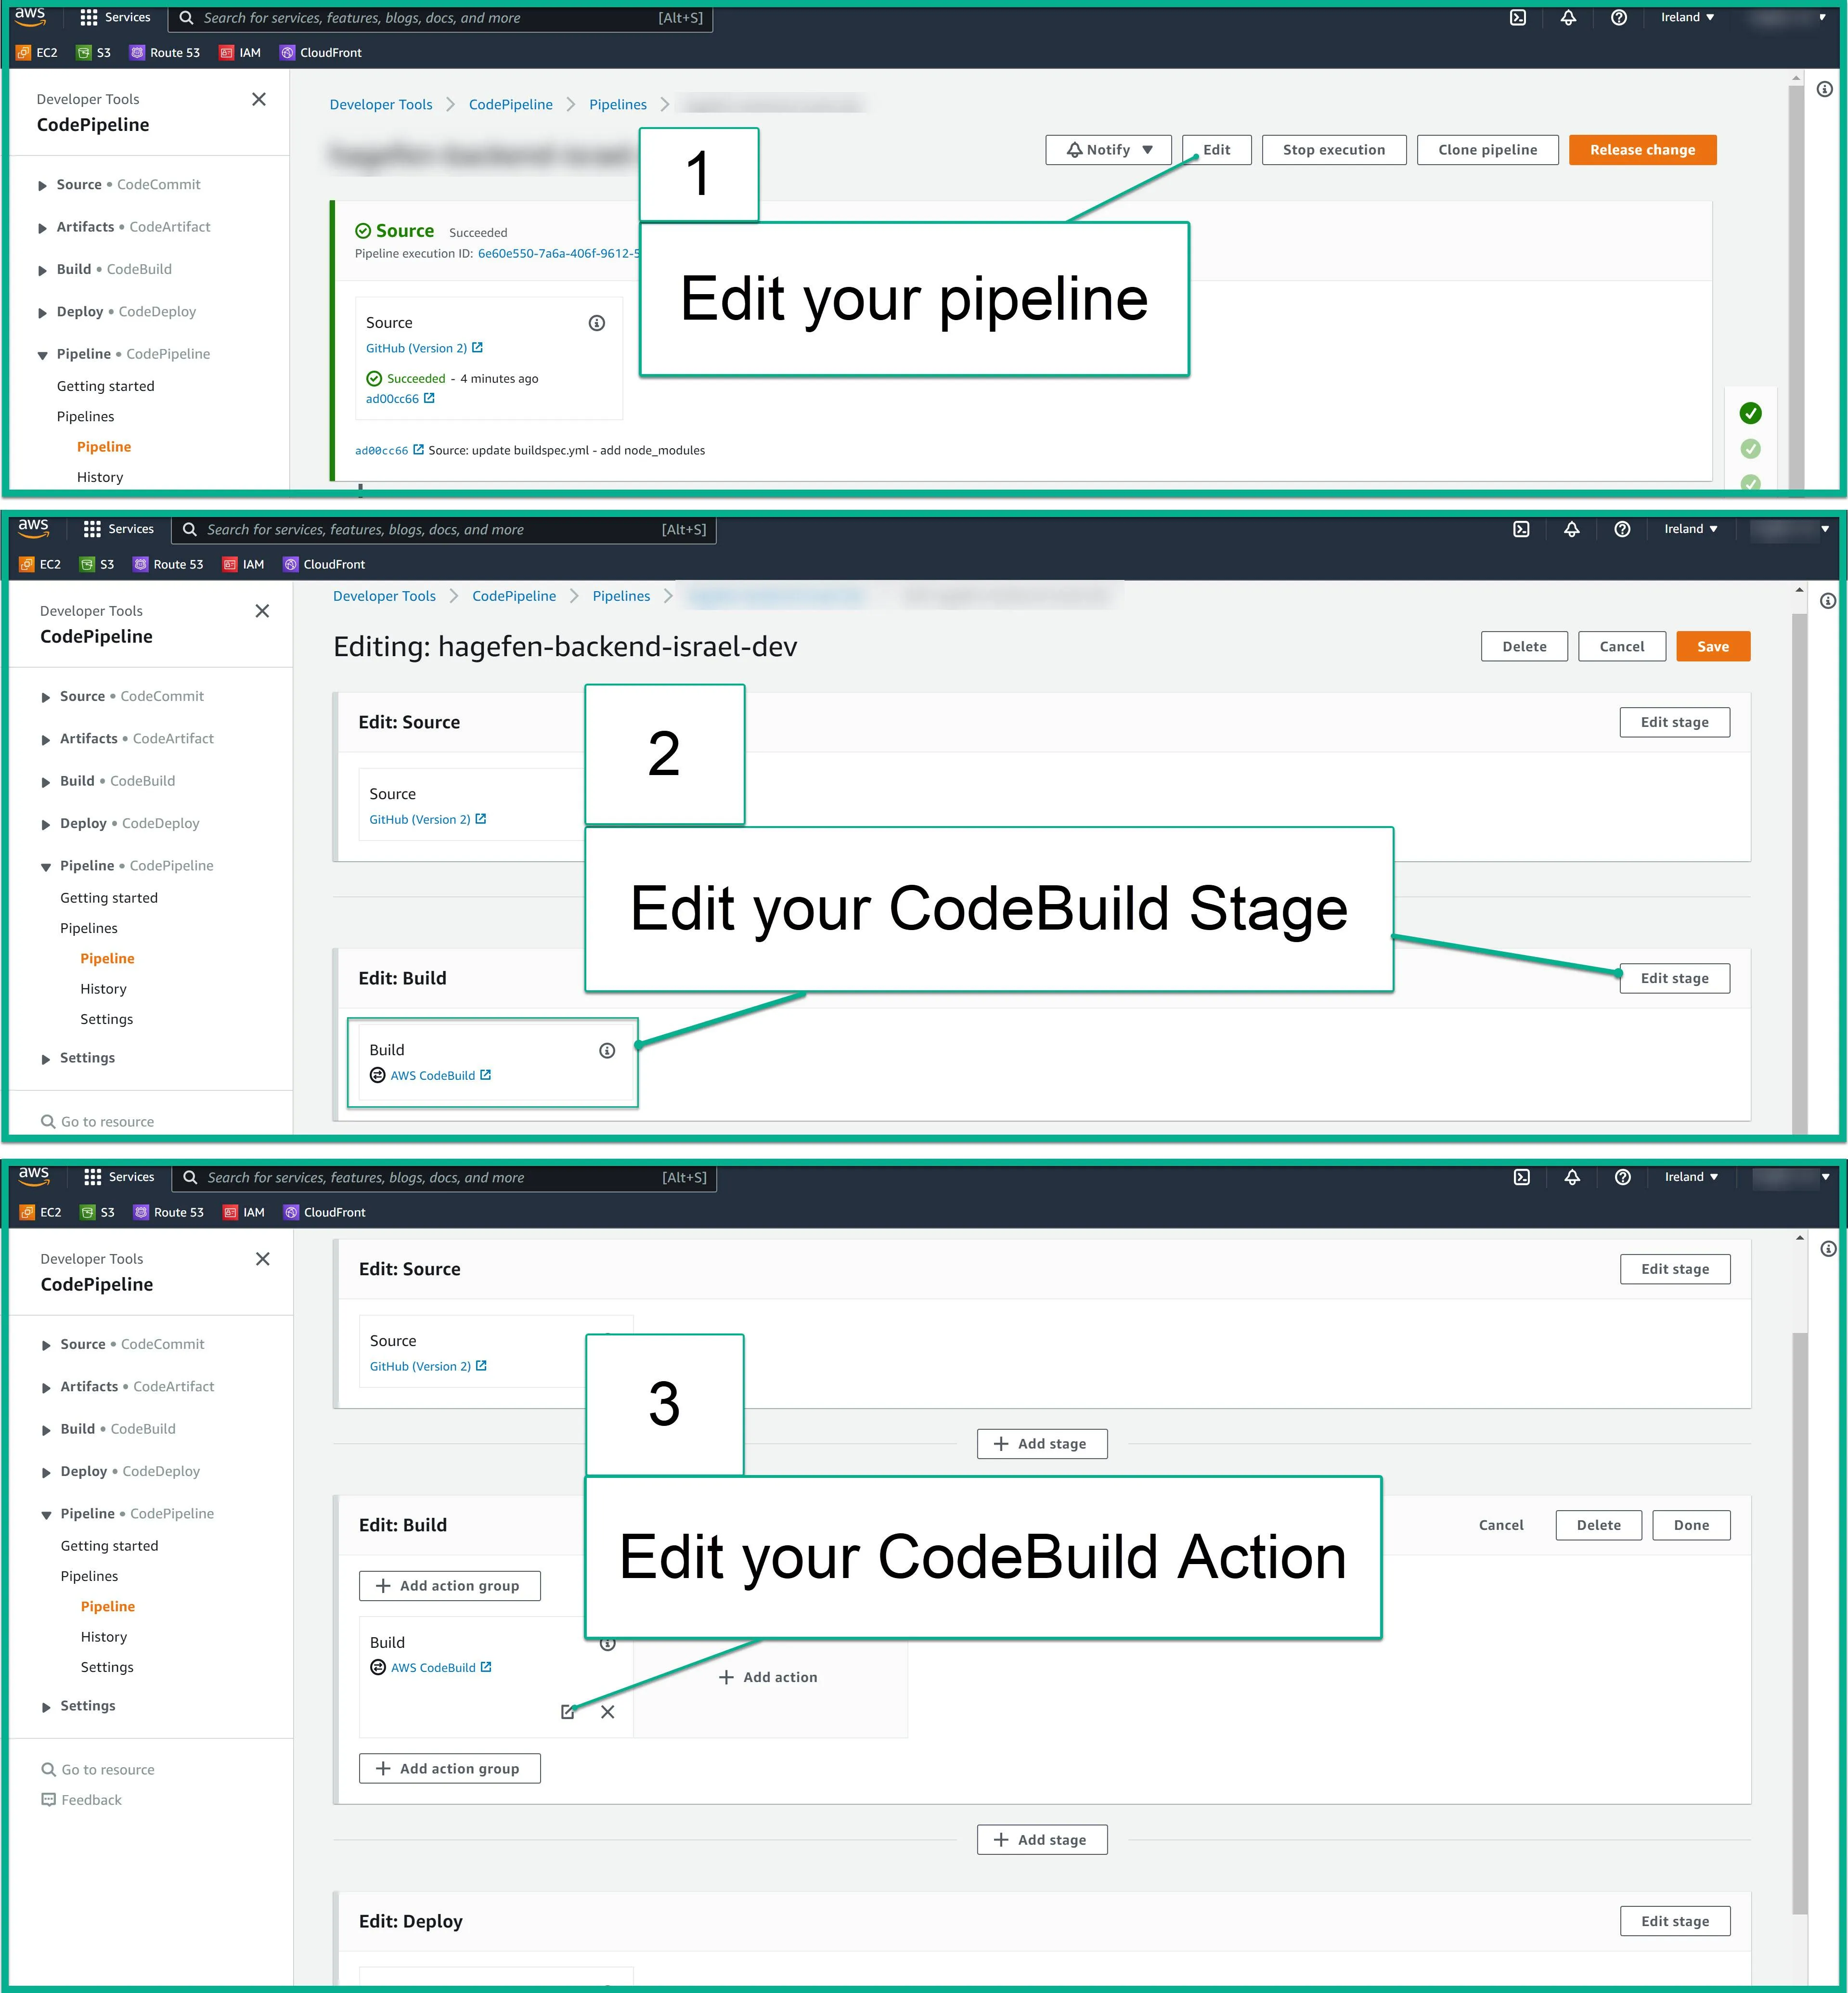Click info icon on Succeeded Source action card
The image size is (1848, 1993).
(597, 323)
